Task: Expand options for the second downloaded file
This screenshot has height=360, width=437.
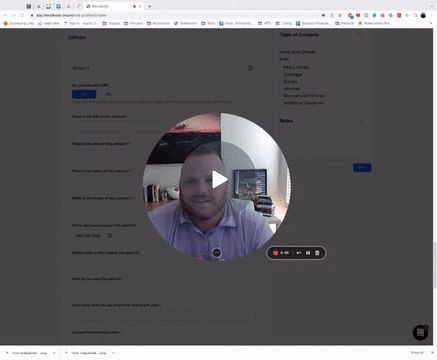Action: click(x=113, y=353)
